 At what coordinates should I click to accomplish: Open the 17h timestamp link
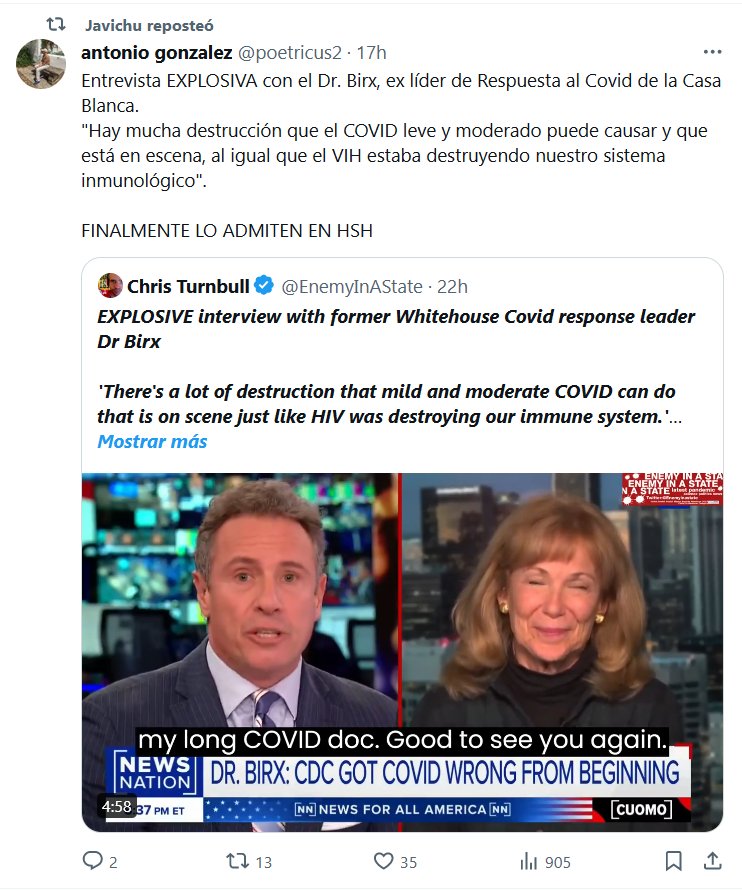(371, 52)
